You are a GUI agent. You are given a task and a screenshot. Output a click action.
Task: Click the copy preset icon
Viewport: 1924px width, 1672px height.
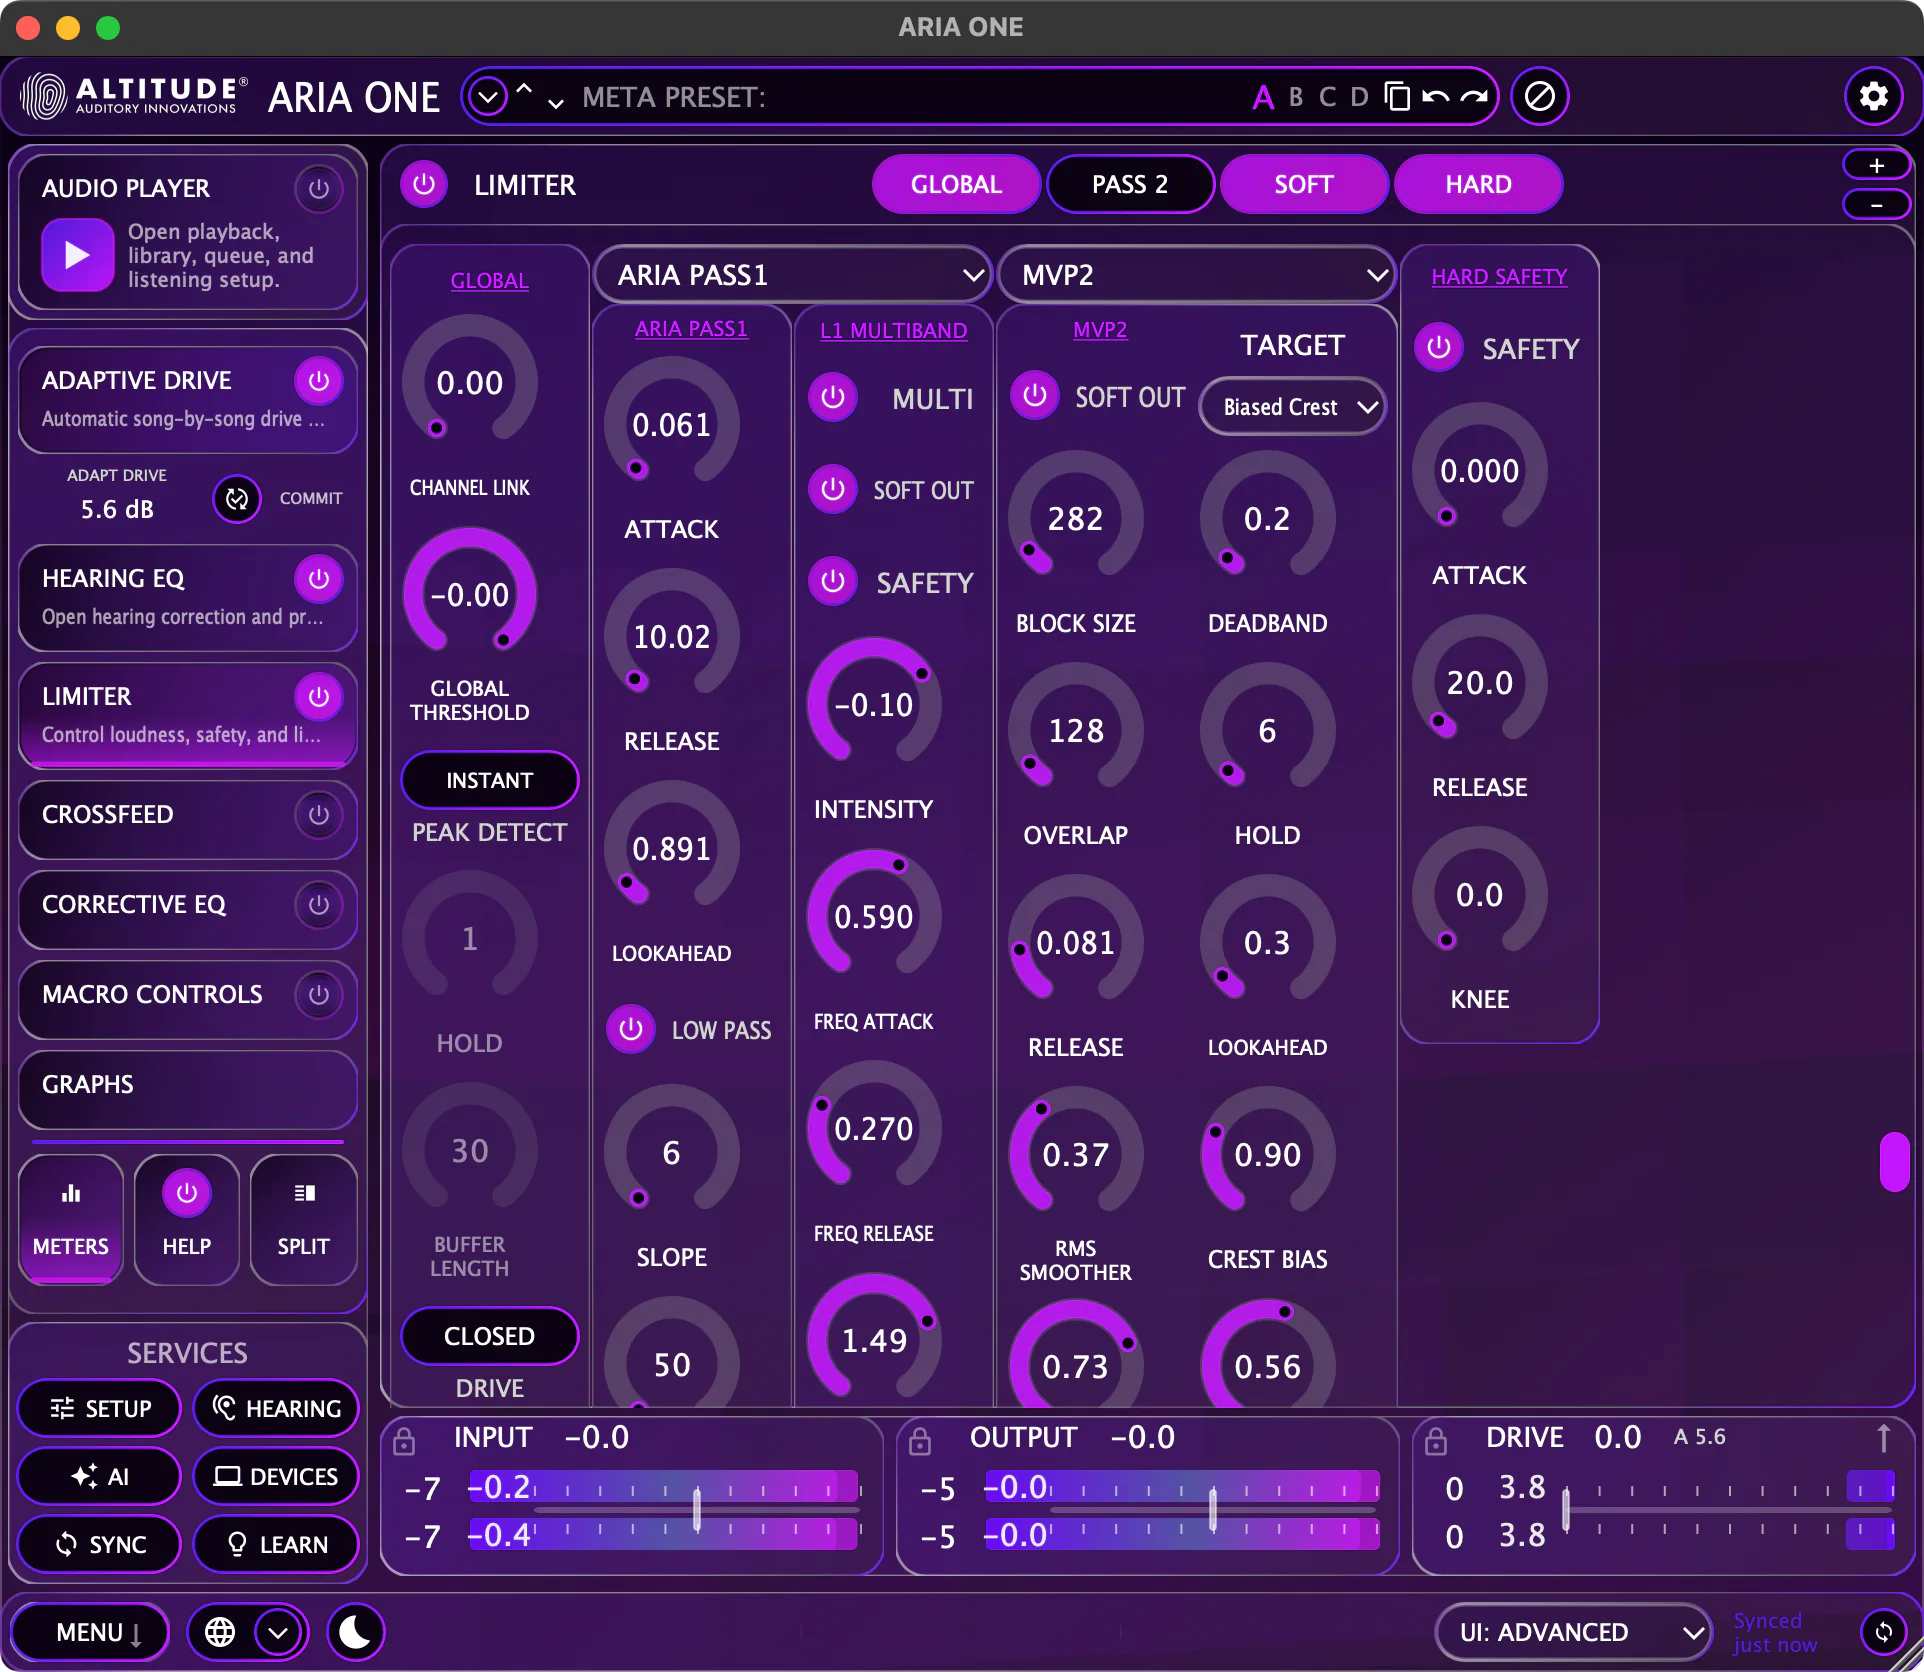point(1396,96)
